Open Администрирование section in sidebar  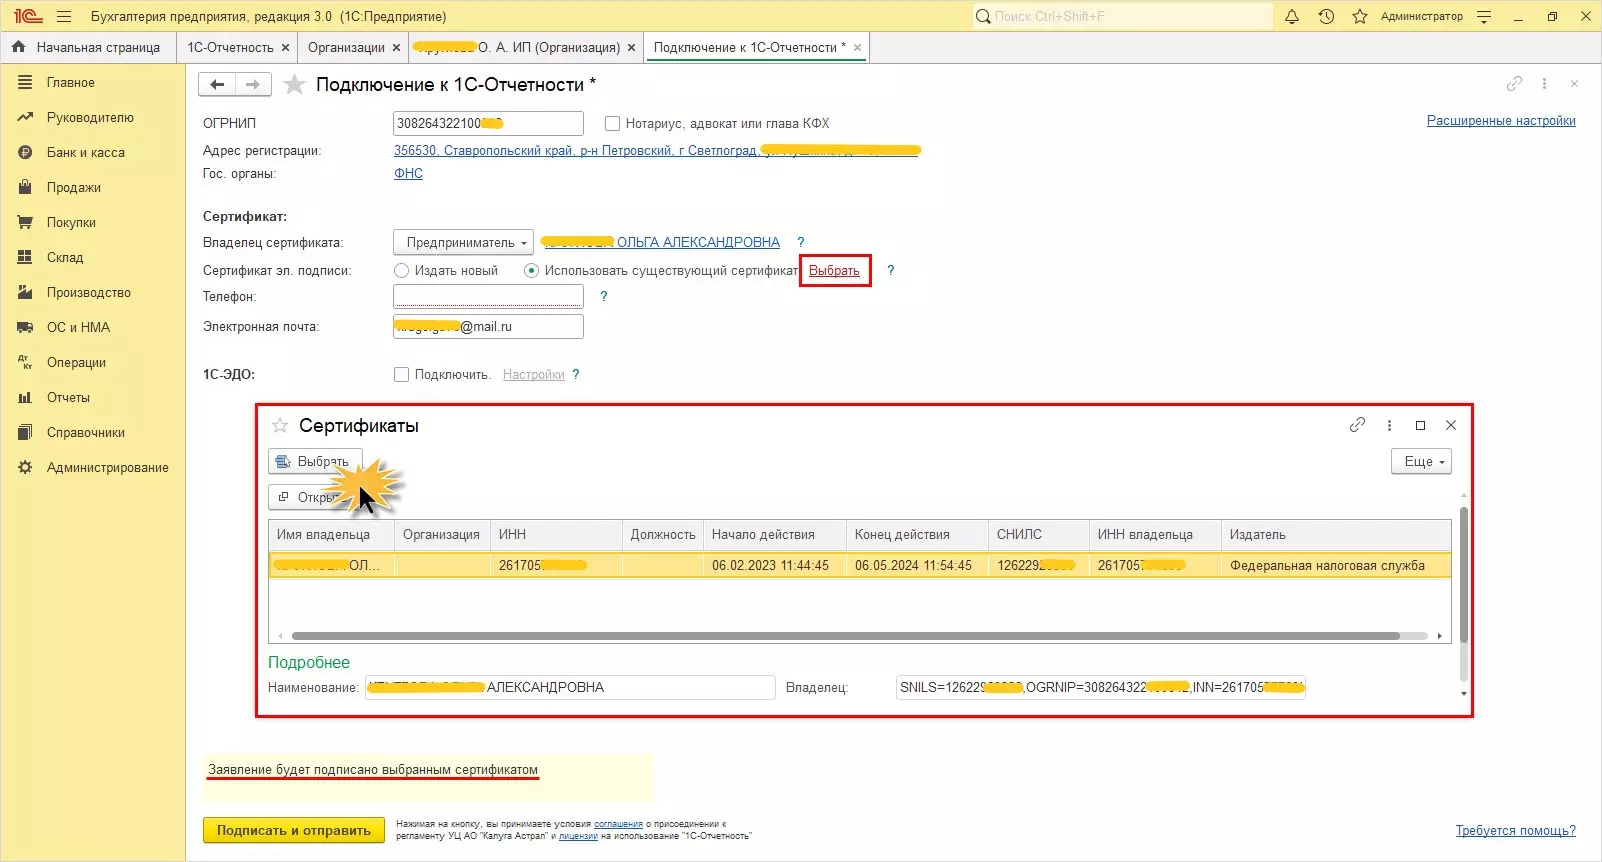tap(108, 467)
